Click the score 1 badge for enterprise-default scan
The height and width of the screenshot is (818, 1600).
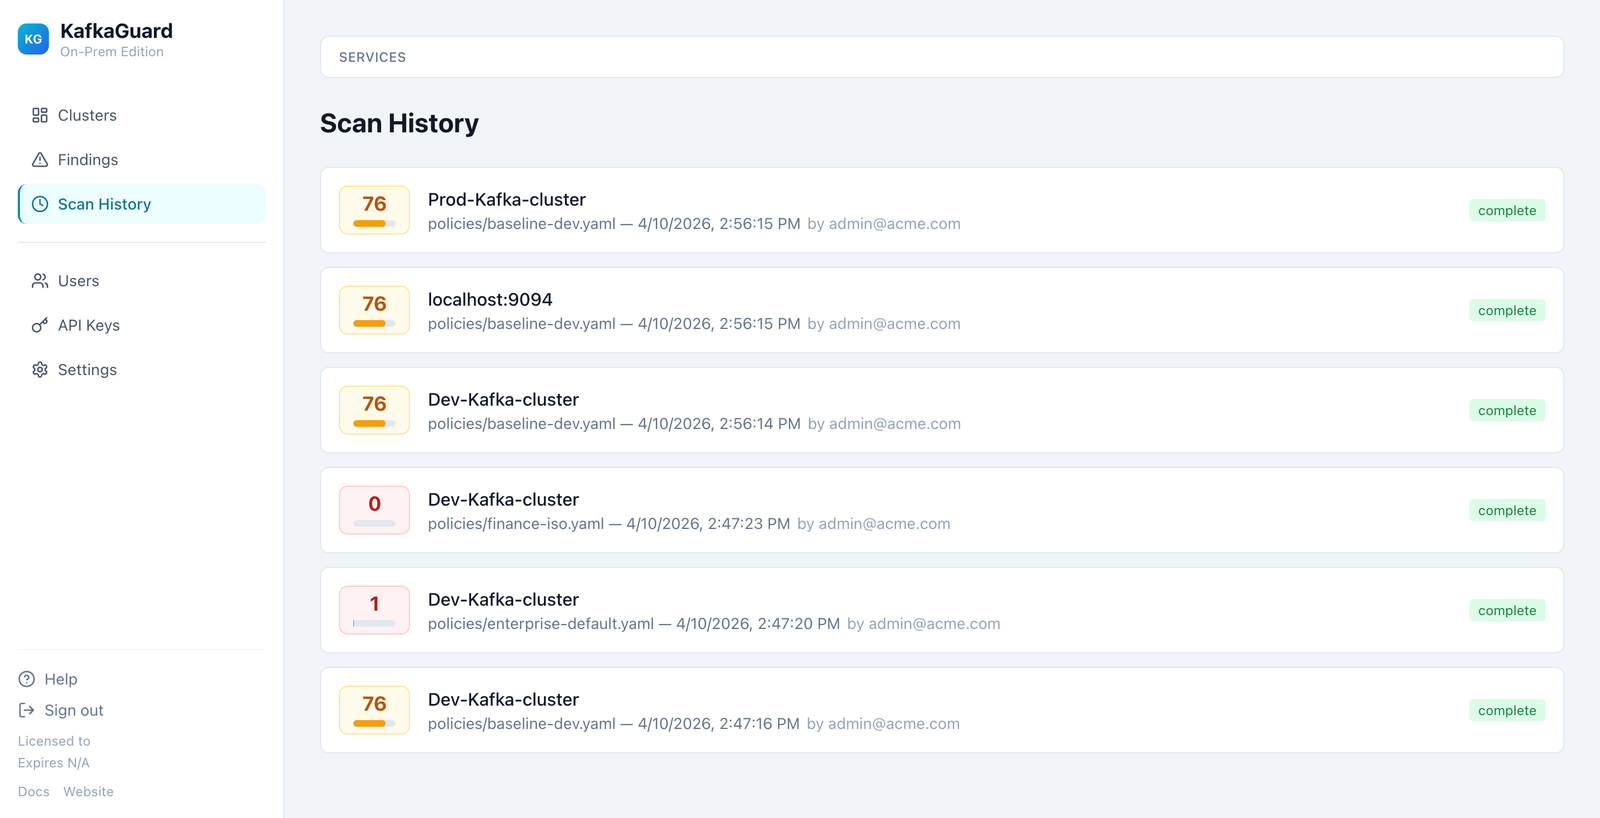[x=374, y=610]
